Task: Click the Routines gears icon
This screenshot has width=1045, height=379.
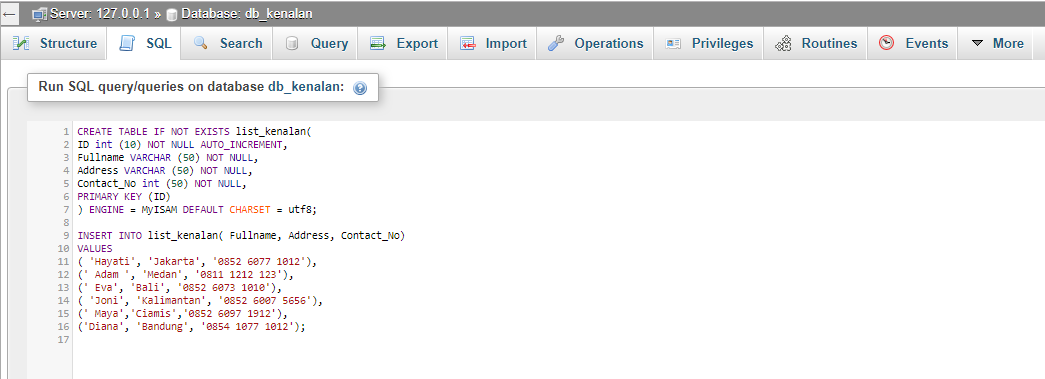Action: [x=783, y=43]
